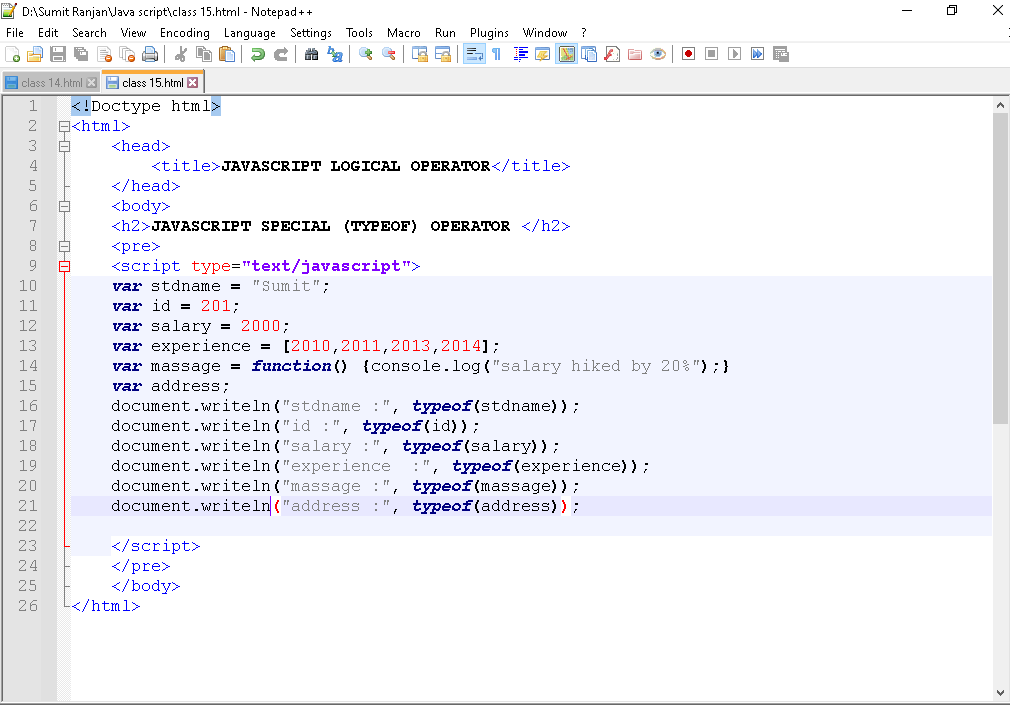Collapse the head fold marker on line 3

click(64, 146)
